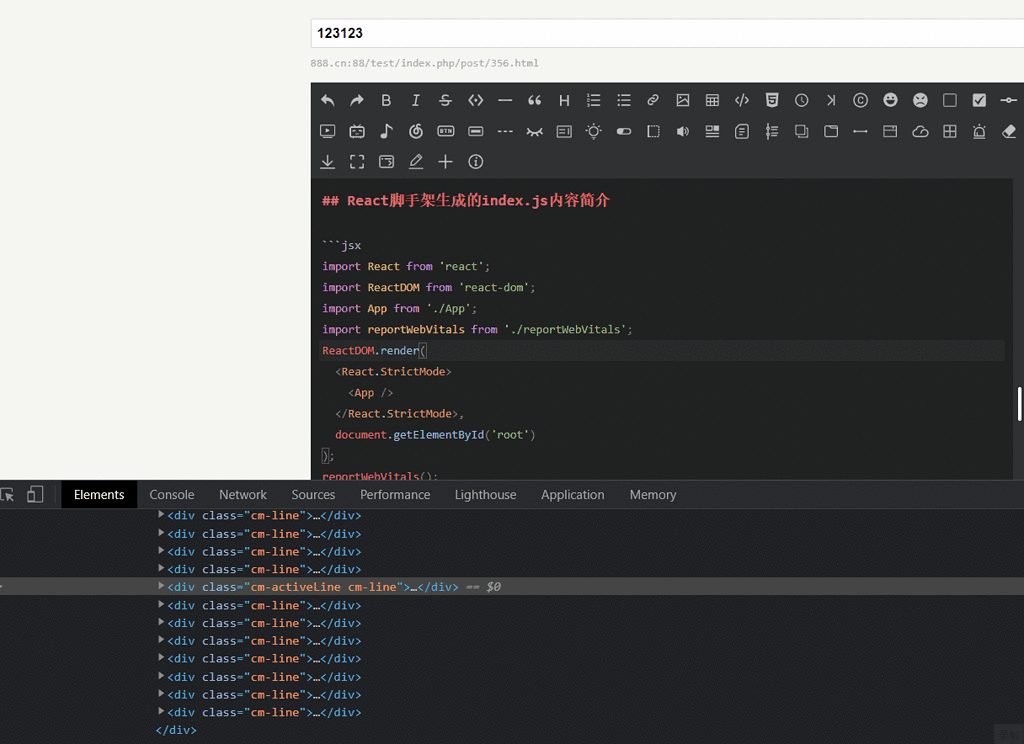Expand the last cm-line div in Elements
This screenshot has width=1024, height=744.
(x=160, y=712)
